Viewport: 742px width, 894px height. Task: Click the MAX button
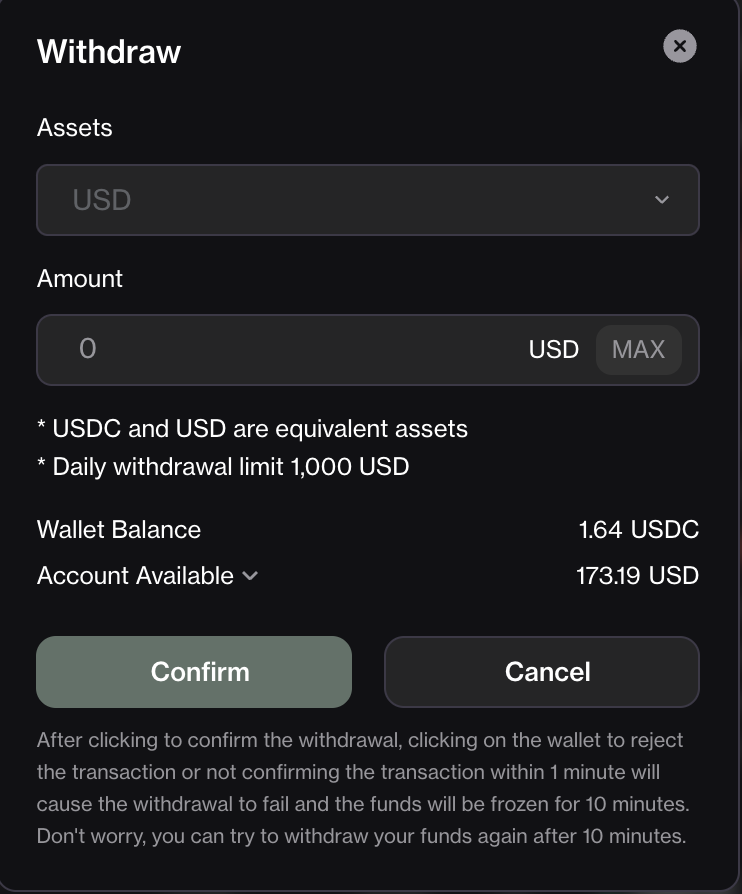click(638, 350)
